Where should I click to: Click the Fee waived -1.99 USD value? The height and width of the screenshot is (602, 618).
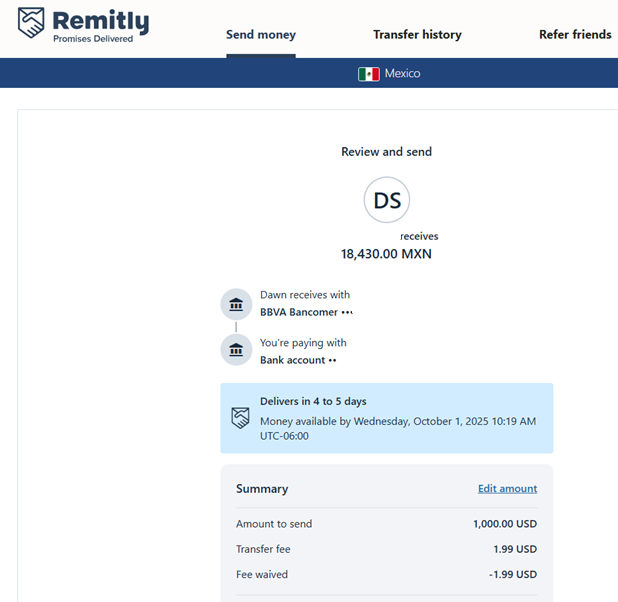(x=513, y=575)
